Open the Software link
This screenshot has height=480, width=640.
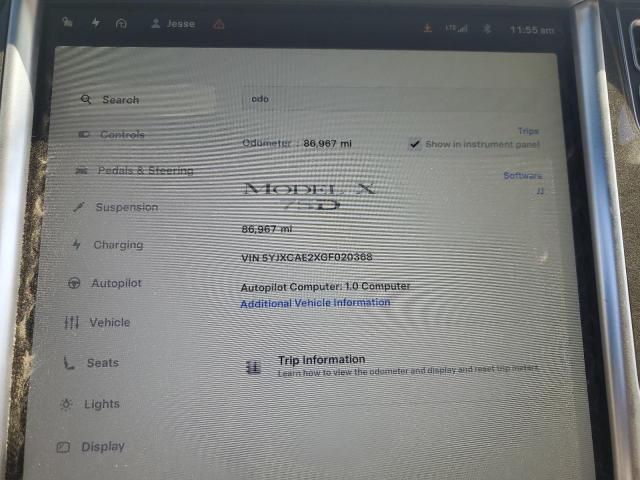click(x=523, y=176)
